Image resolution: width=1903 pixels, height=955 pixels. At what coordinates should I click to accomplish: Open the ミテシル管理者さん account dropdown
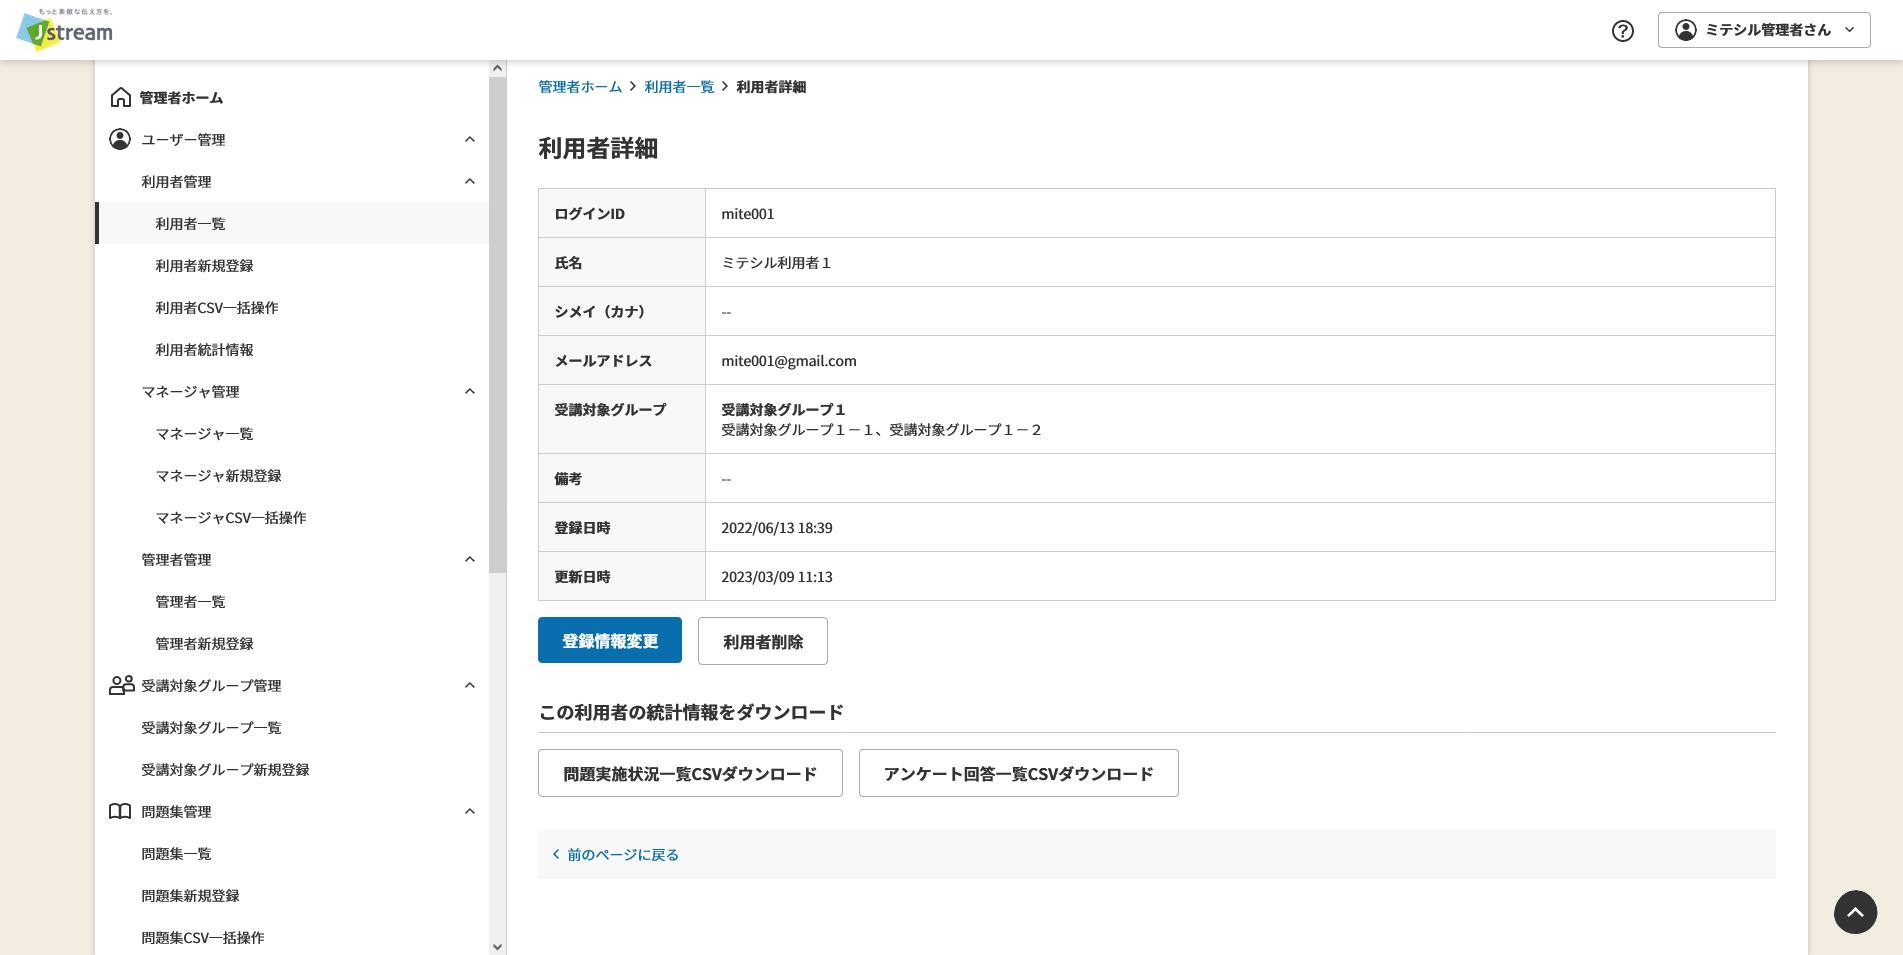[x=1764, y=30]
